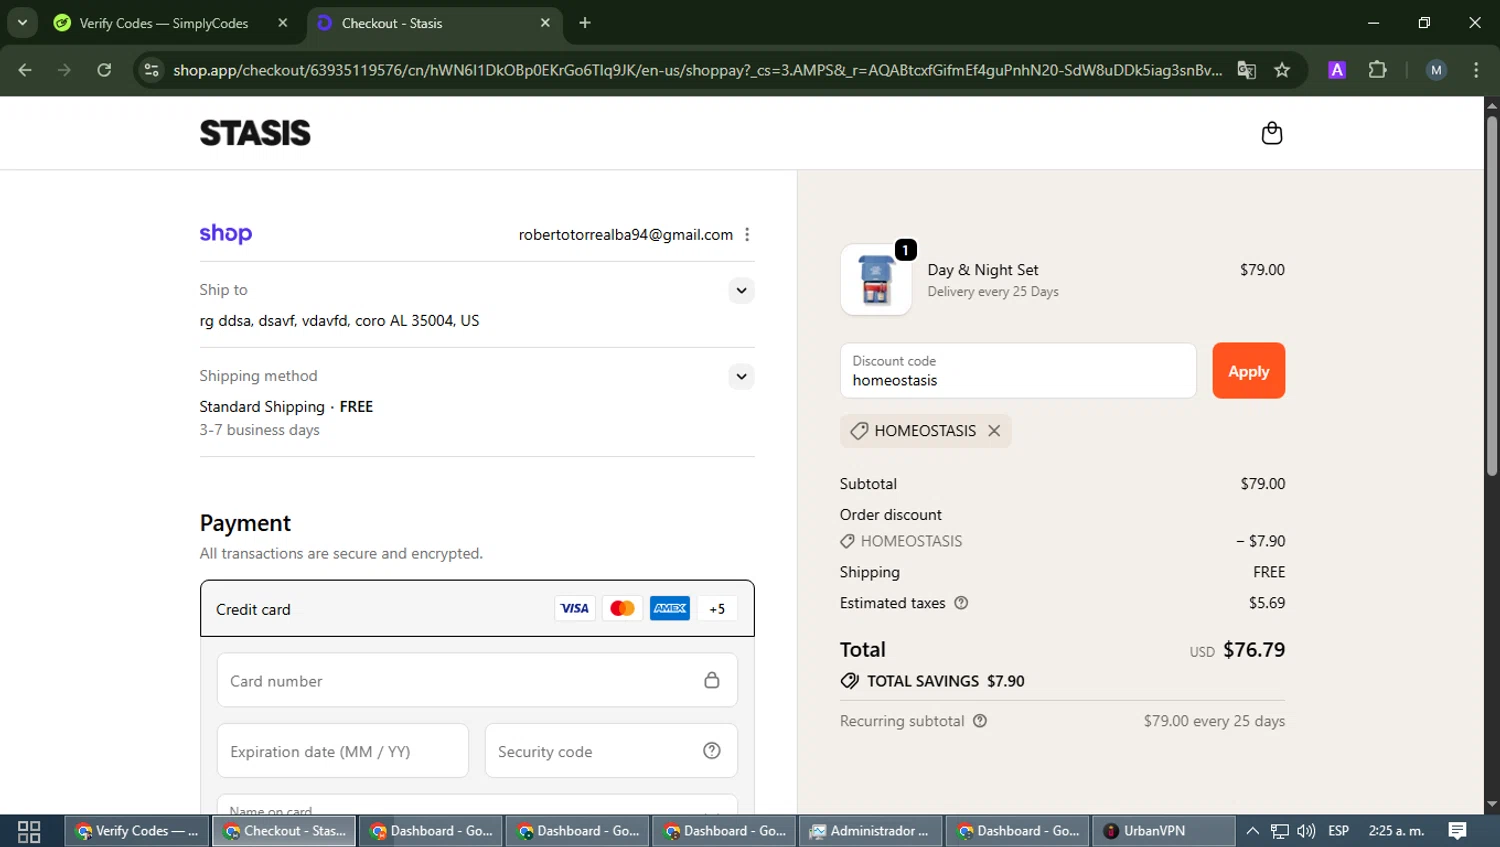Switch to Verify Codes taskbar window
The width and height of the screenshot is (1500, 847).
coord(138,831)
